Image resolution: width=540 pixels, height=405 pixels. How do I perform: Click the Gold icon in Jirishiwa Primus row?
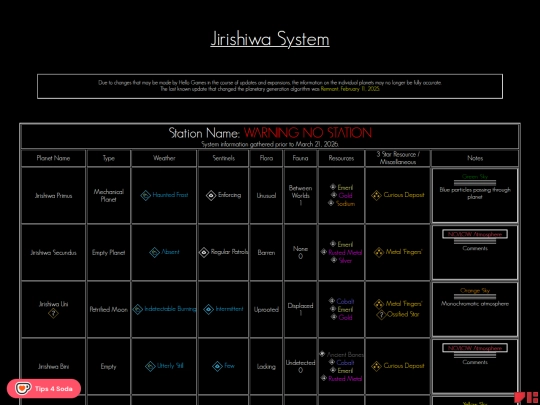coord(333,195)
